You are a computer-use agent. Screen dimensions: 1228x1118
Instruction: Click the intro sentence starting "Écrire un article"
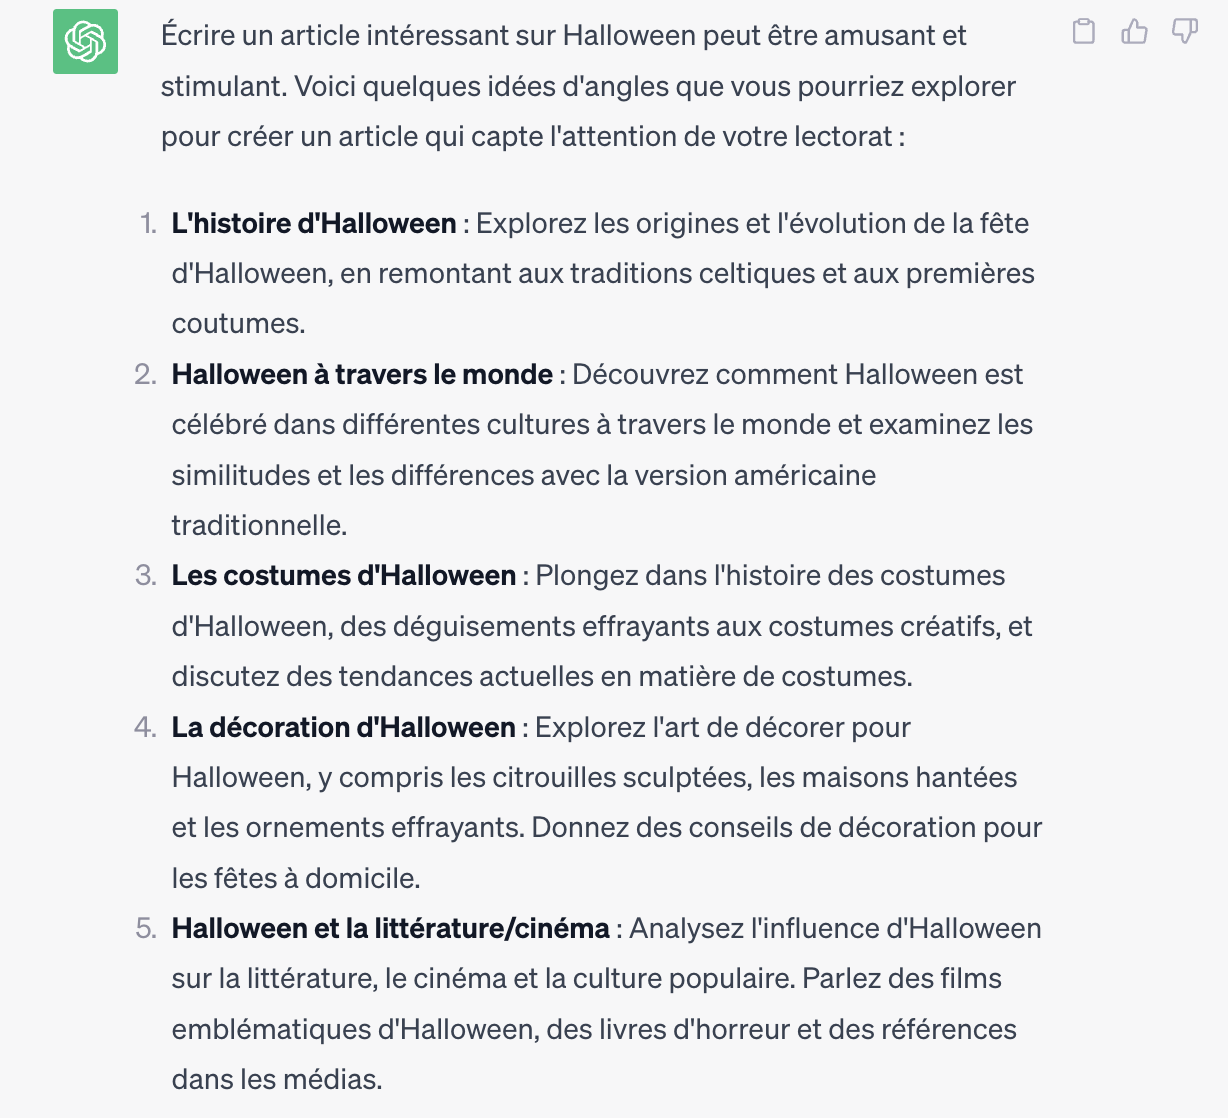588,86
